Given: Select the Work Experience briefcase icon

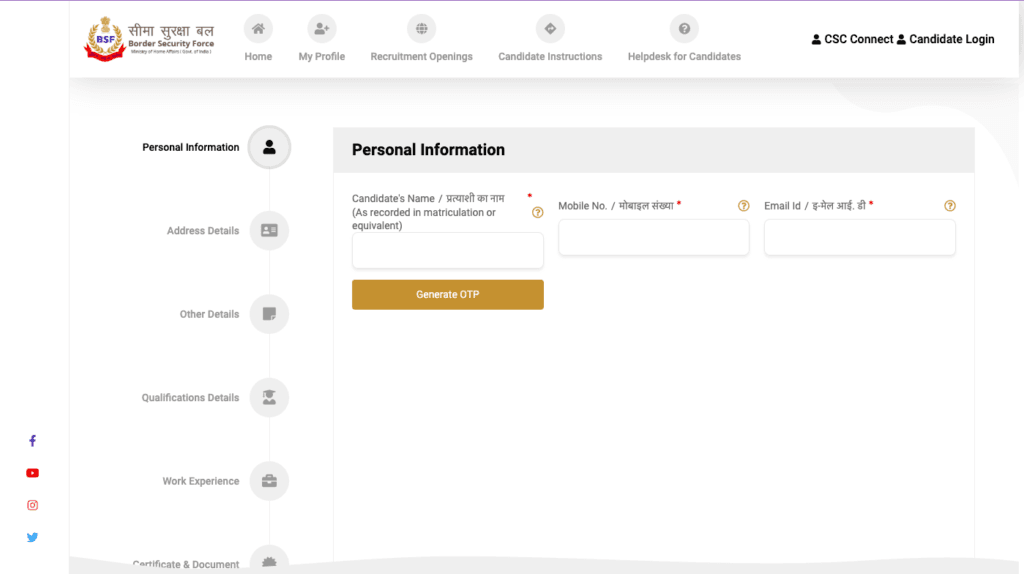Looking at the screenshot, I should (x=269, y=481).
